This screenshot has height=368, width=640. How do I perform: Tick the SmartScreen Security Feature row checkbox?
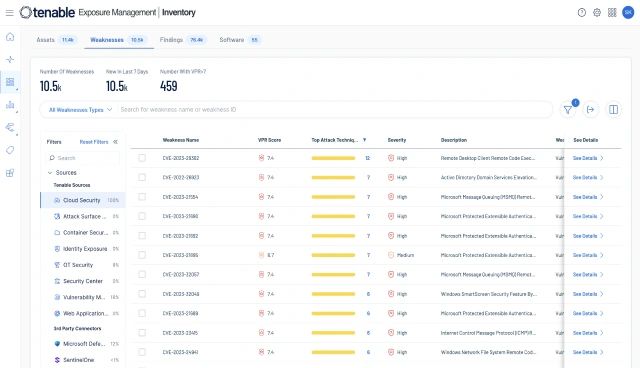[x=142, y=294]
